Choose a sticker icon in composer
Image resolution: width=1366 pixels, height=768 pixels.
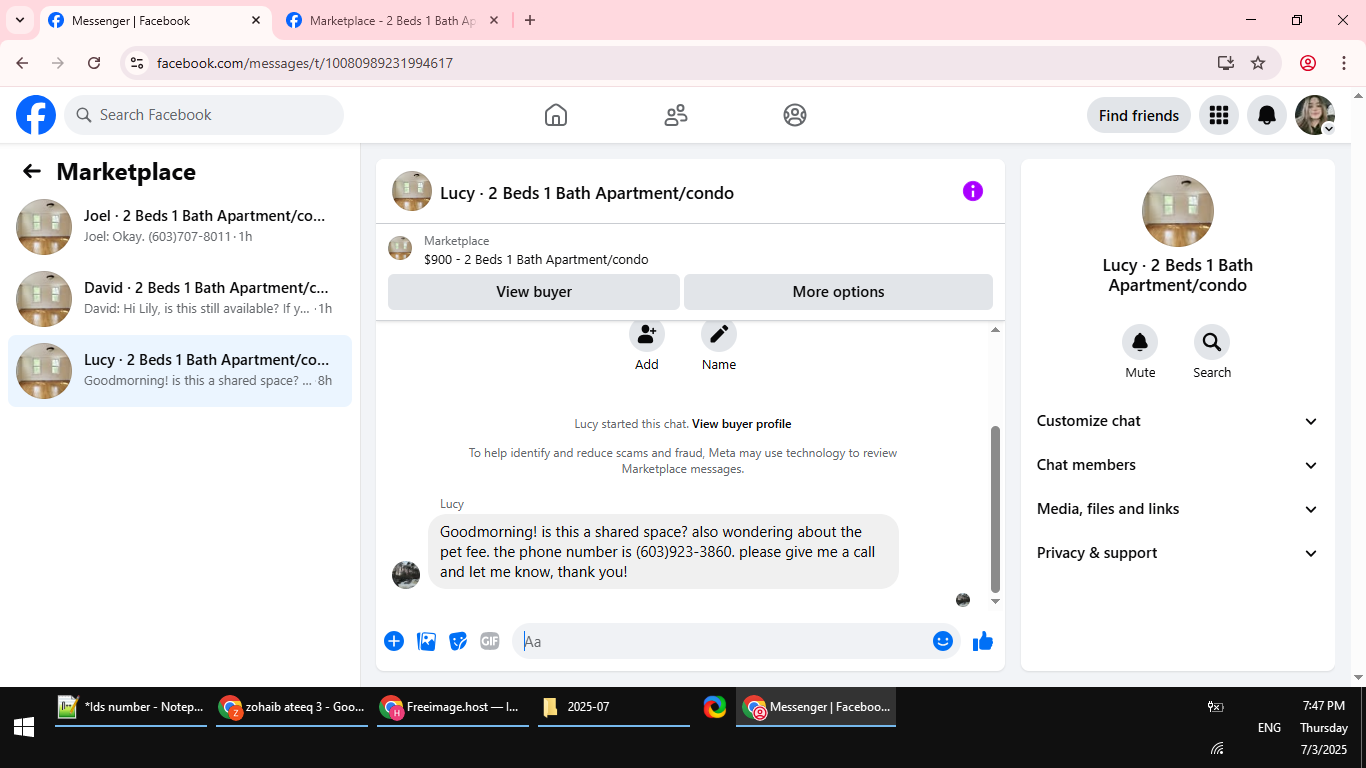pyautogui.click(x=458, y=641)
